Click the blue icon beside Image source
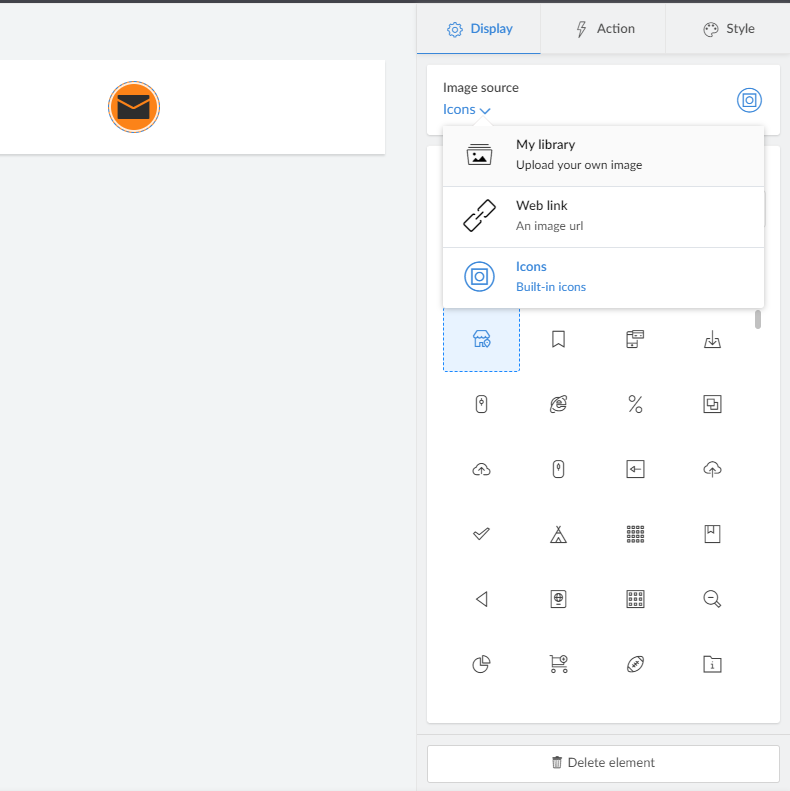Screen dimensions: 790x791 (749, 100)
